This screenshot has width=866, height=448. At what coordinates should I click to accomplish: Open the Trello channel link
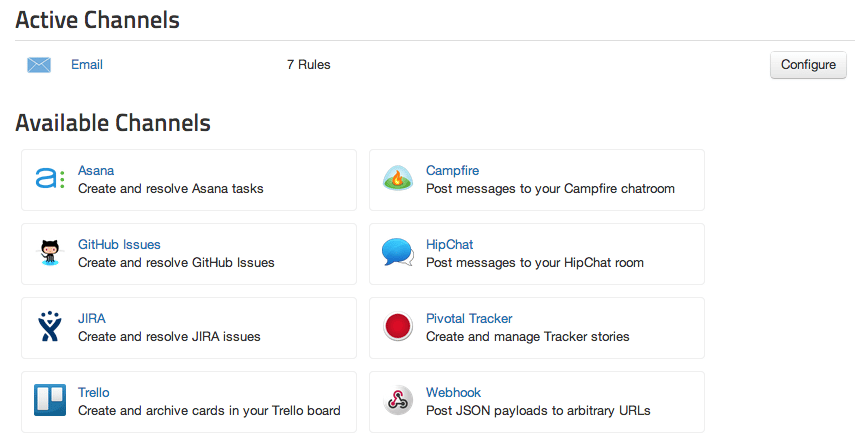[x=94, y=393]
